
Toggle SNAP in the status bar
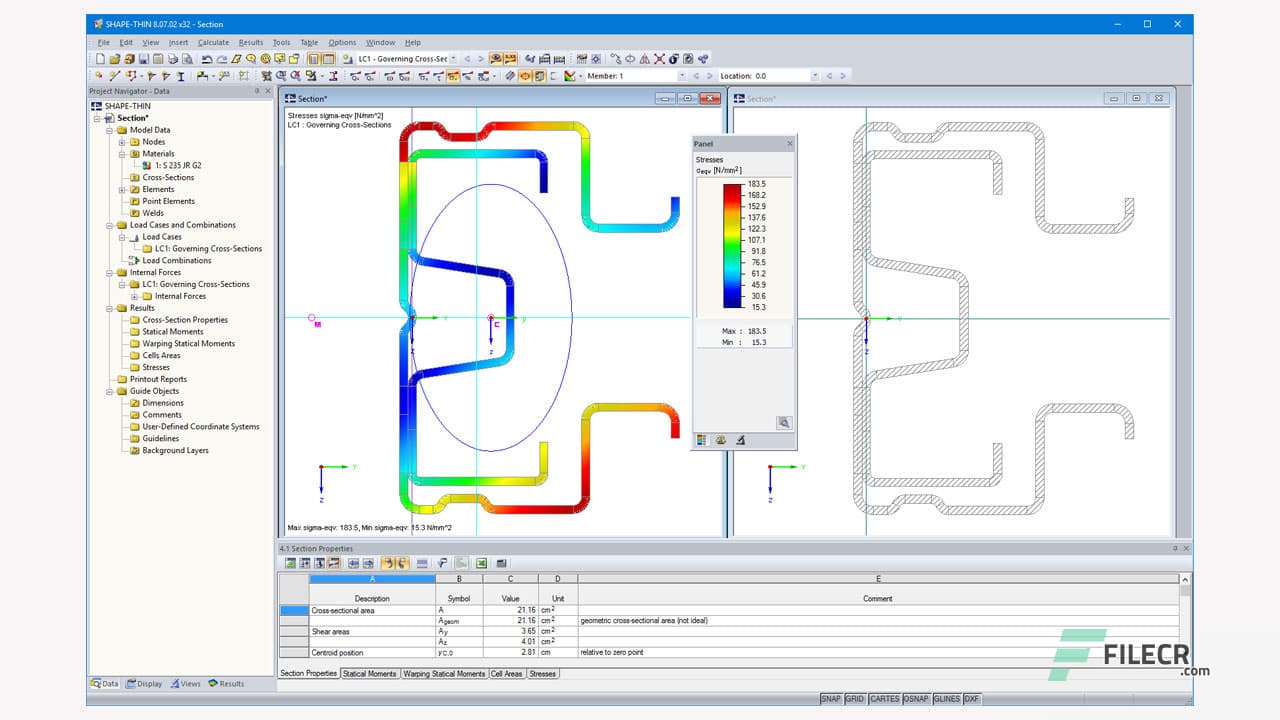click(830, 699)
